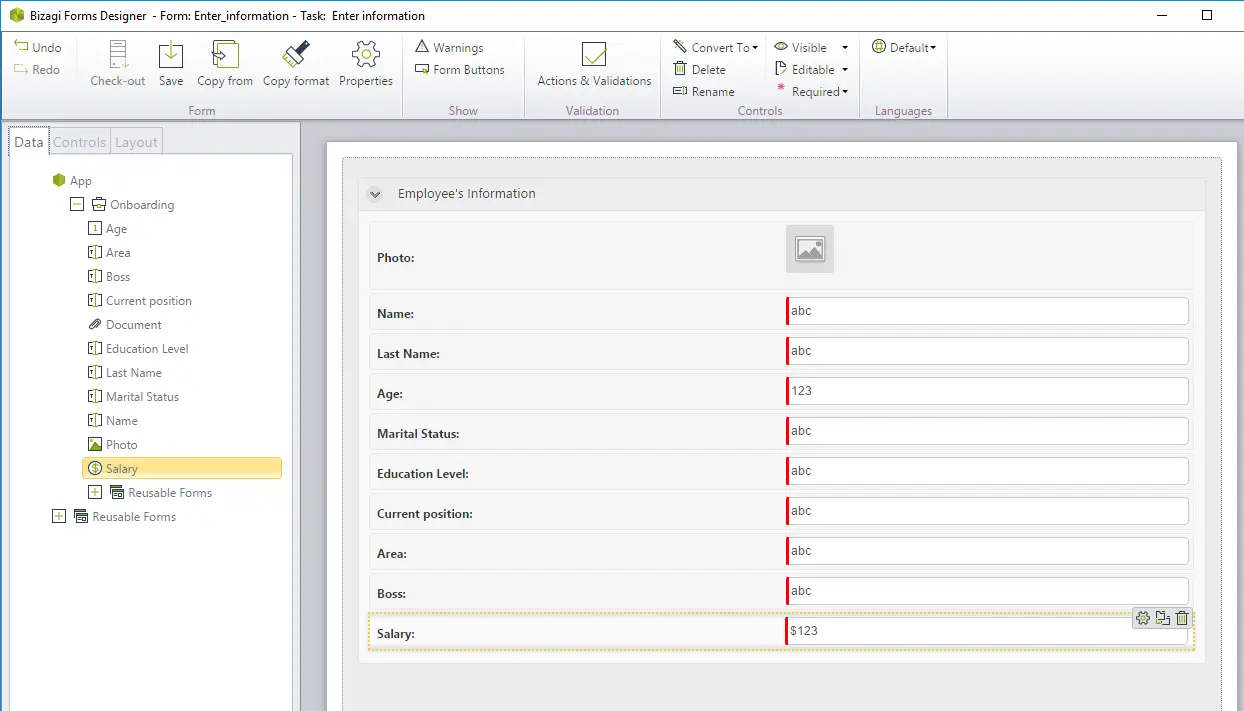Image resolution: width=1244 pixels, height=711 pixels.
Task: Collapse the Onboarding tree node
Action: (76, 204)
